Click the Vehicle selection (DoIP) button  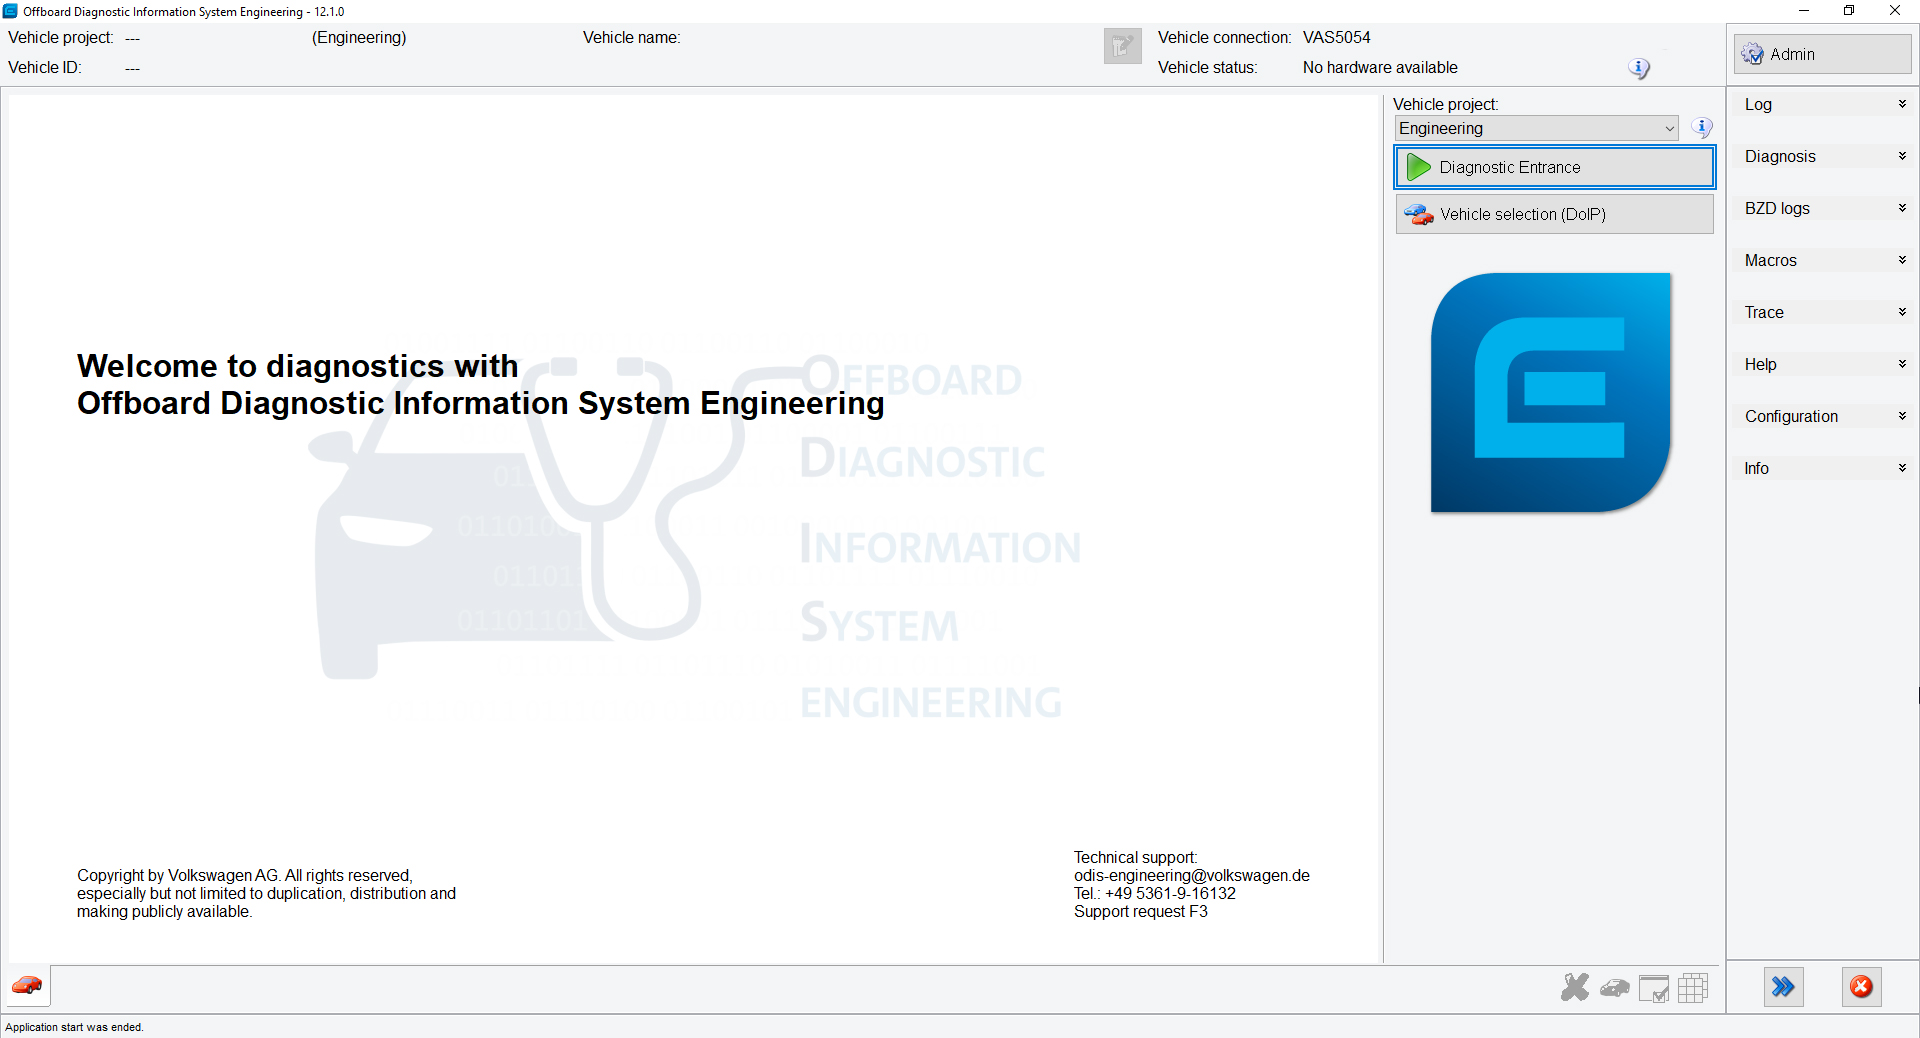(1553, 214)
